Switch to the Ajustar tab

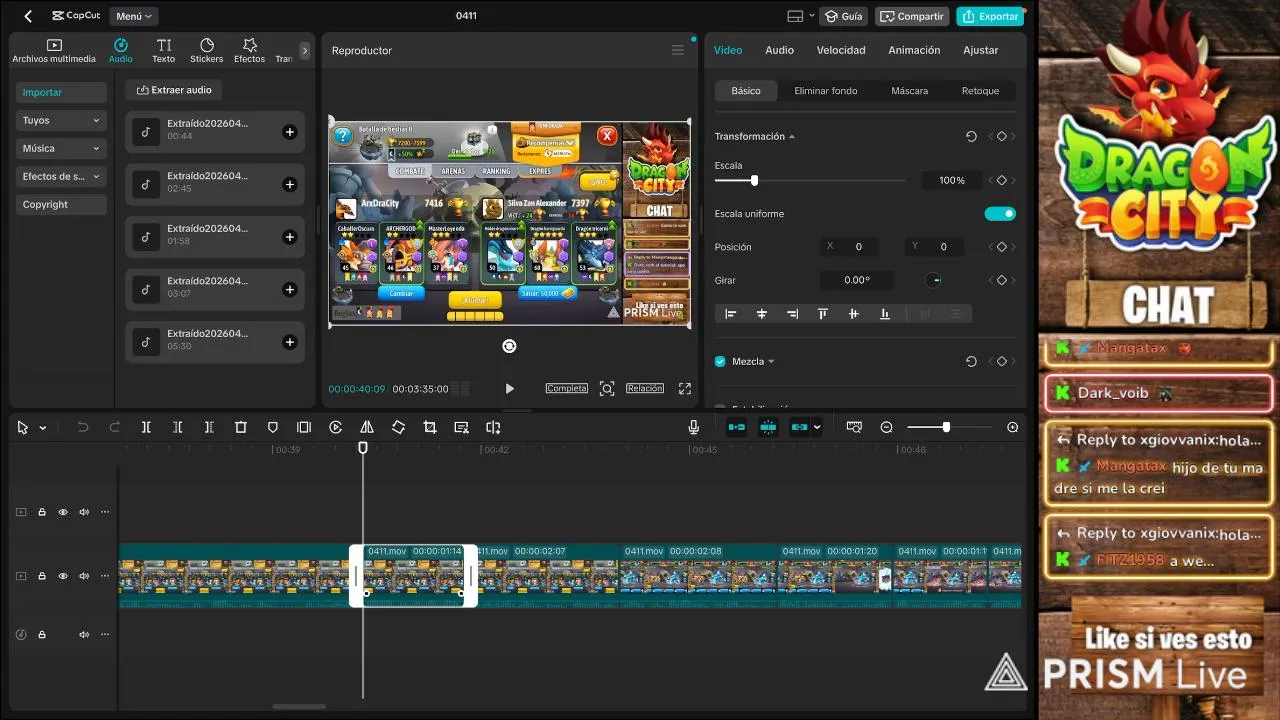point(980,50)
